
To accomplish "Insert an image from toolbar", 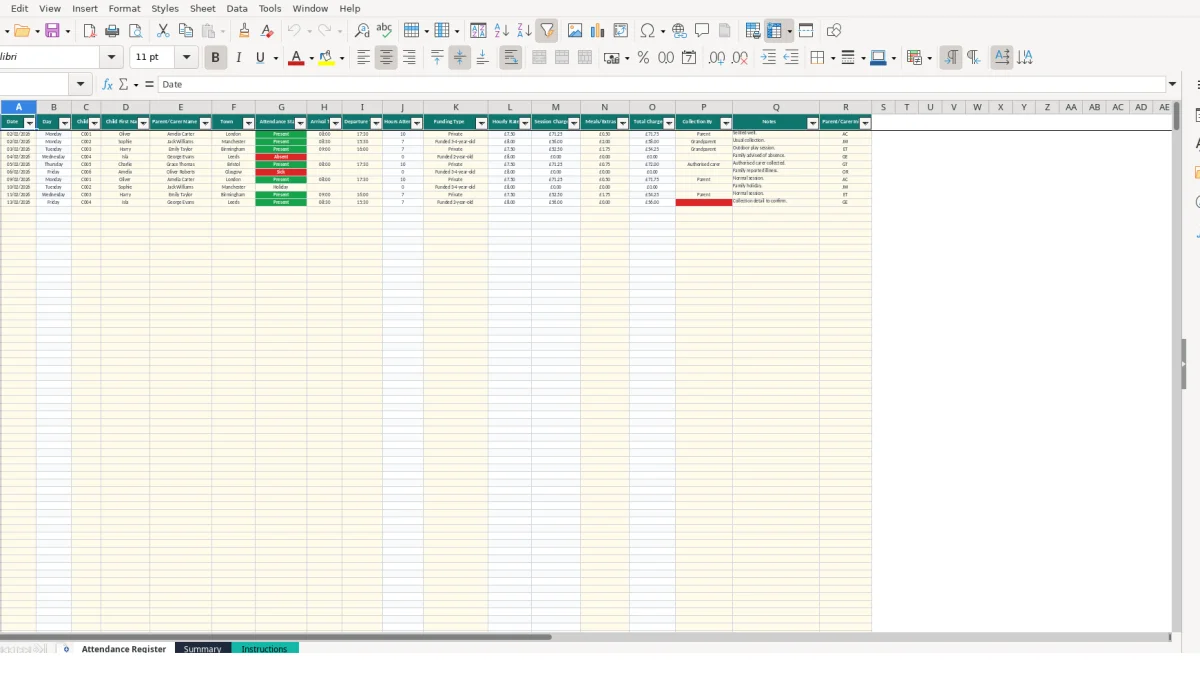I will point(574,31).
